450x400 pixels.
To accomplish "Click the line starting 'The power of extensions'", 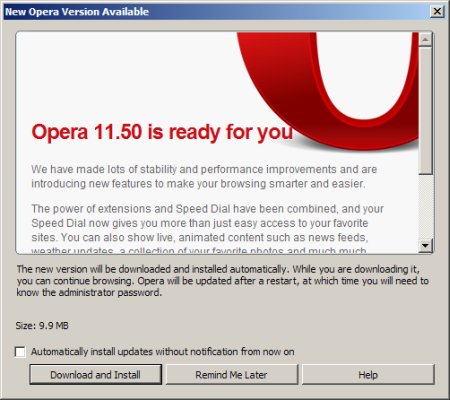I will click(207, 209).
